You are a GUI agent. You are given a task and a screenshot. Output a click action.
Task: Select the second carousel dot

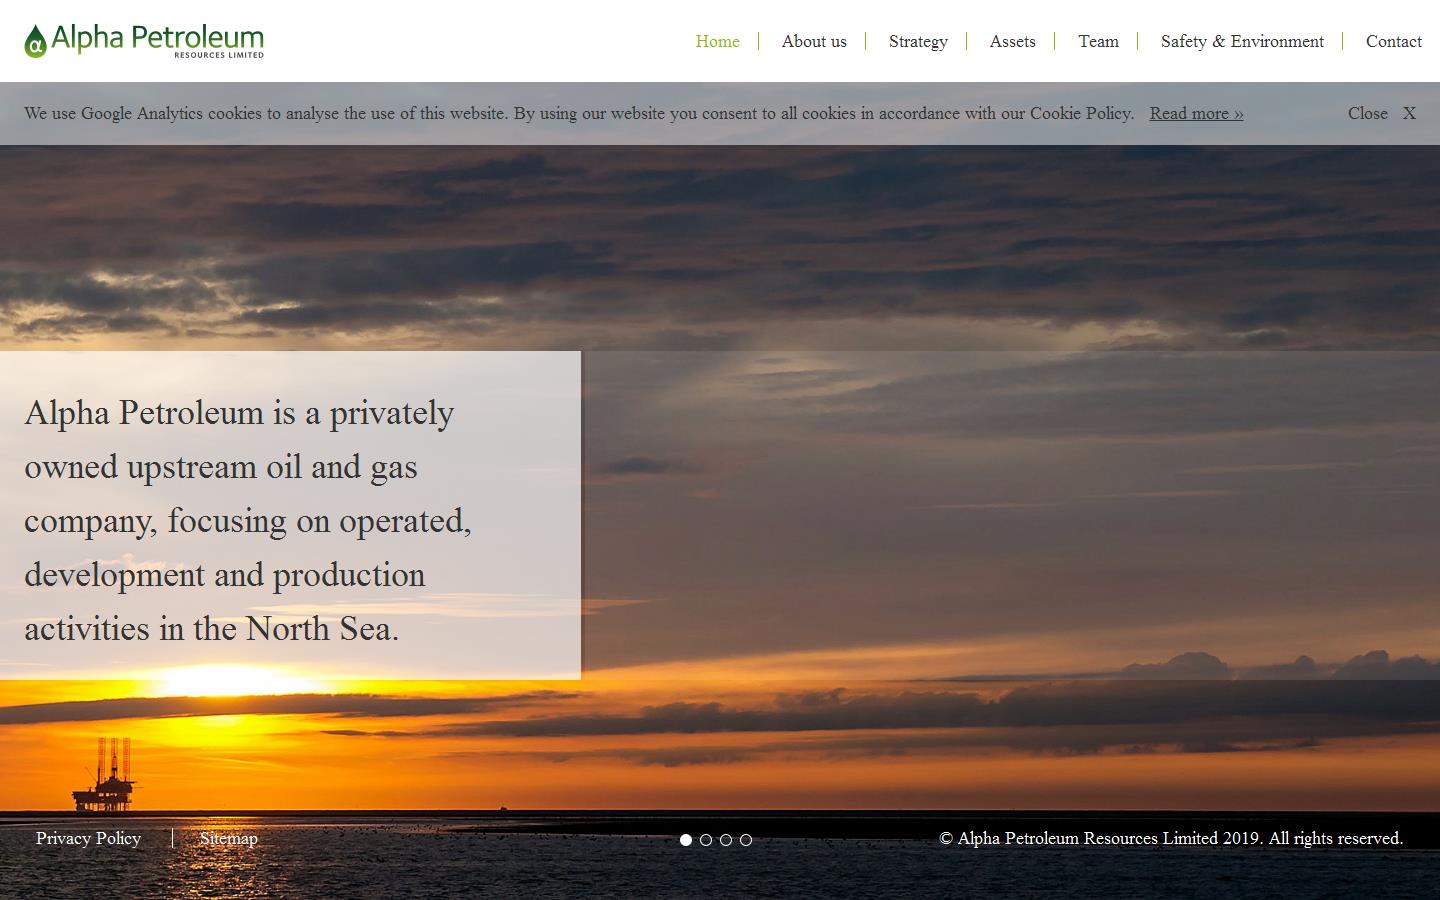point(706,840)
